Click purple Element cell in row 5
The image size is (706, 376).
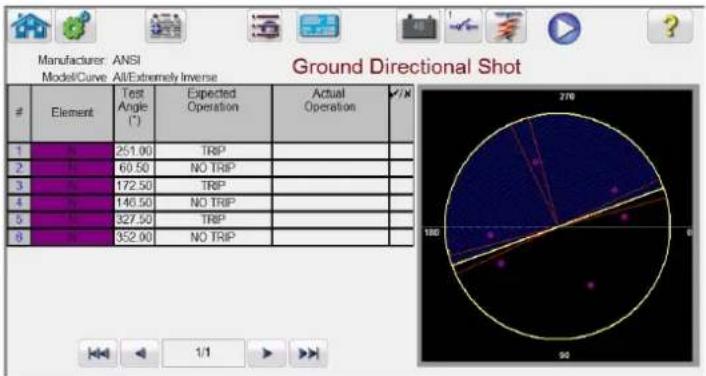(72, 220)
